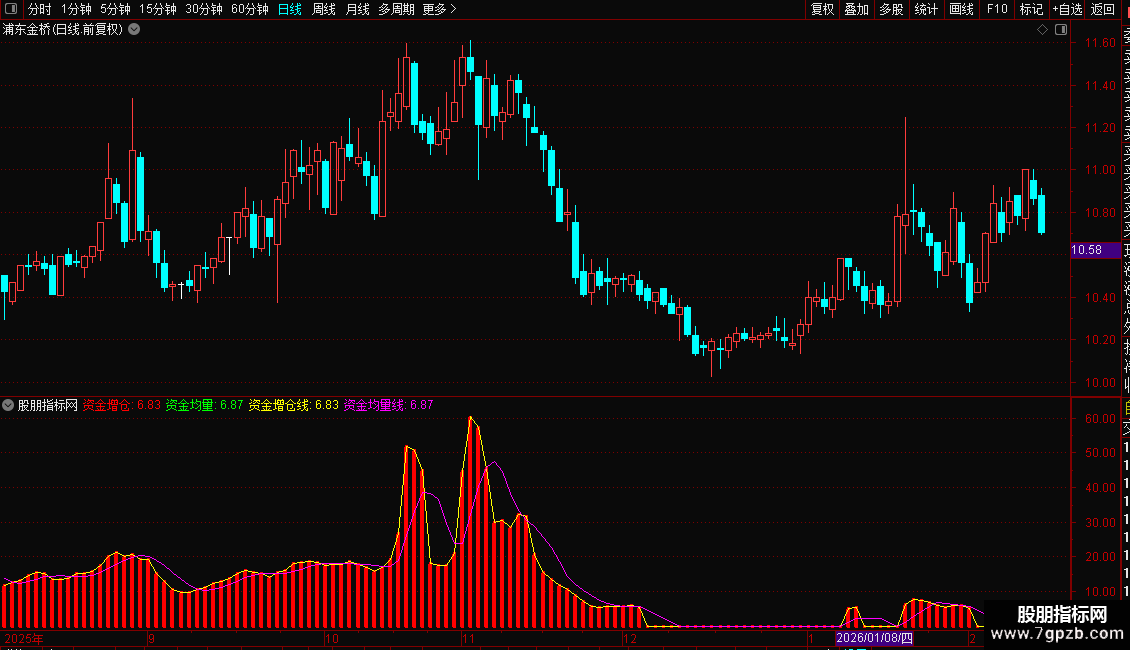This screenshot has width=1130, height=650.
Task: Add stock with +自选 button
Action: tap(1068, 9)
